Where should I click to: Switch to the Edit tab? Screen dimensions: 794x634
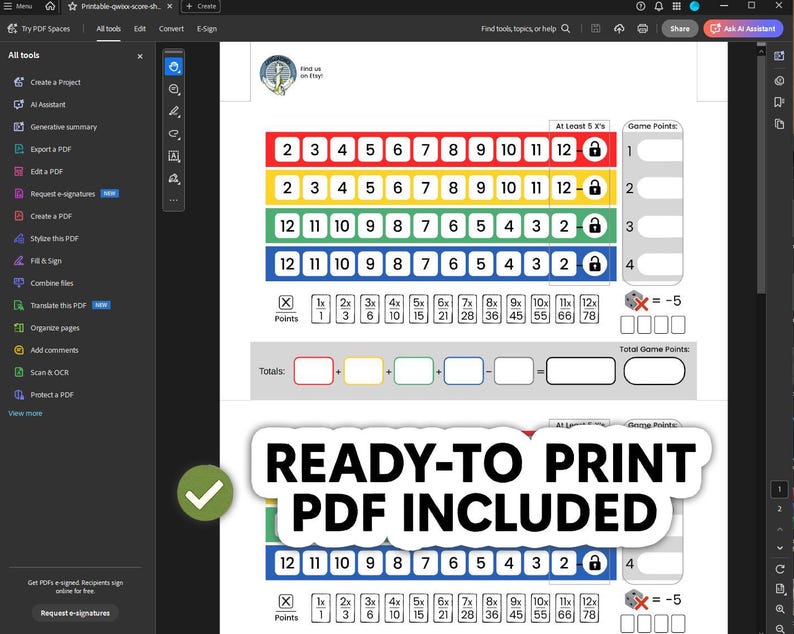coord(140,29)
